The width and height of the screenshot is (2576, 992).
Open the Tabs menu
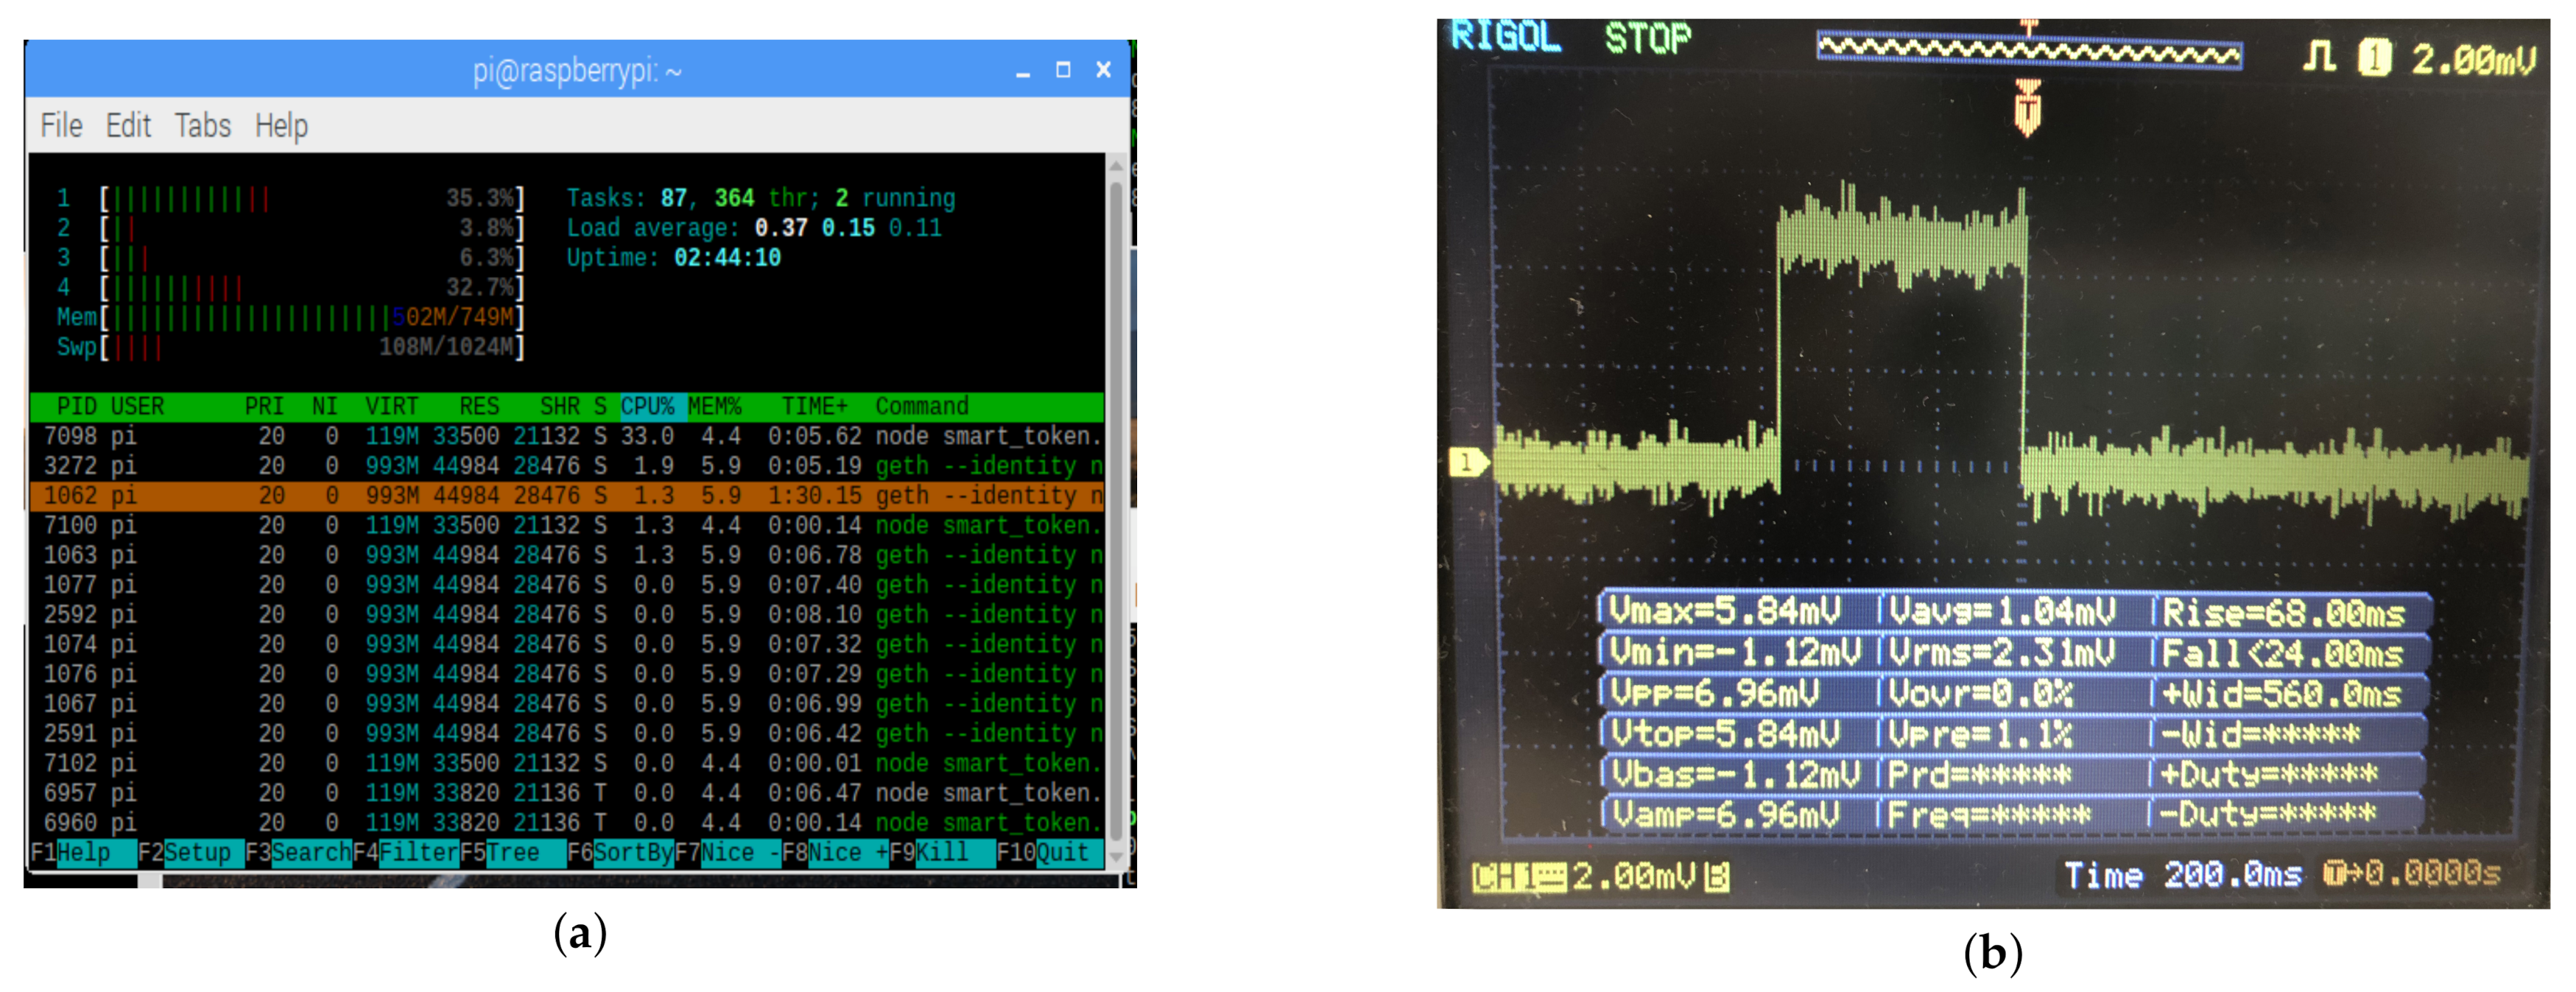[202, 126]
